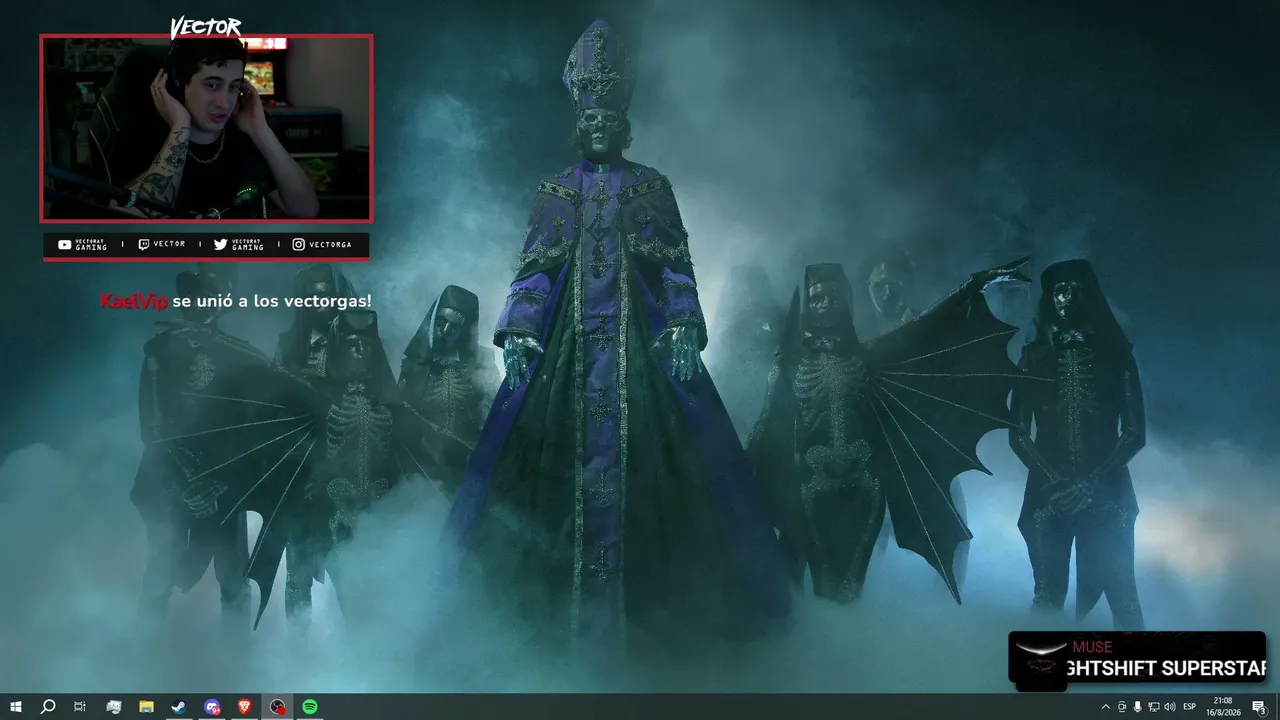Screen dimensions: 1280x720
Task: Click the YouTube icon in the social bar
Action: (x=65, y=244)
